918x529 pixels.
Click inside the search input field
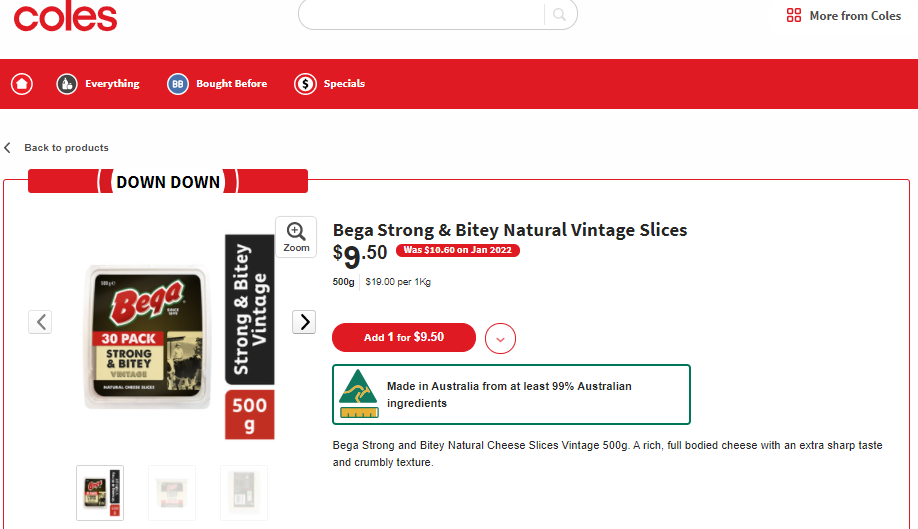[422, 15]
